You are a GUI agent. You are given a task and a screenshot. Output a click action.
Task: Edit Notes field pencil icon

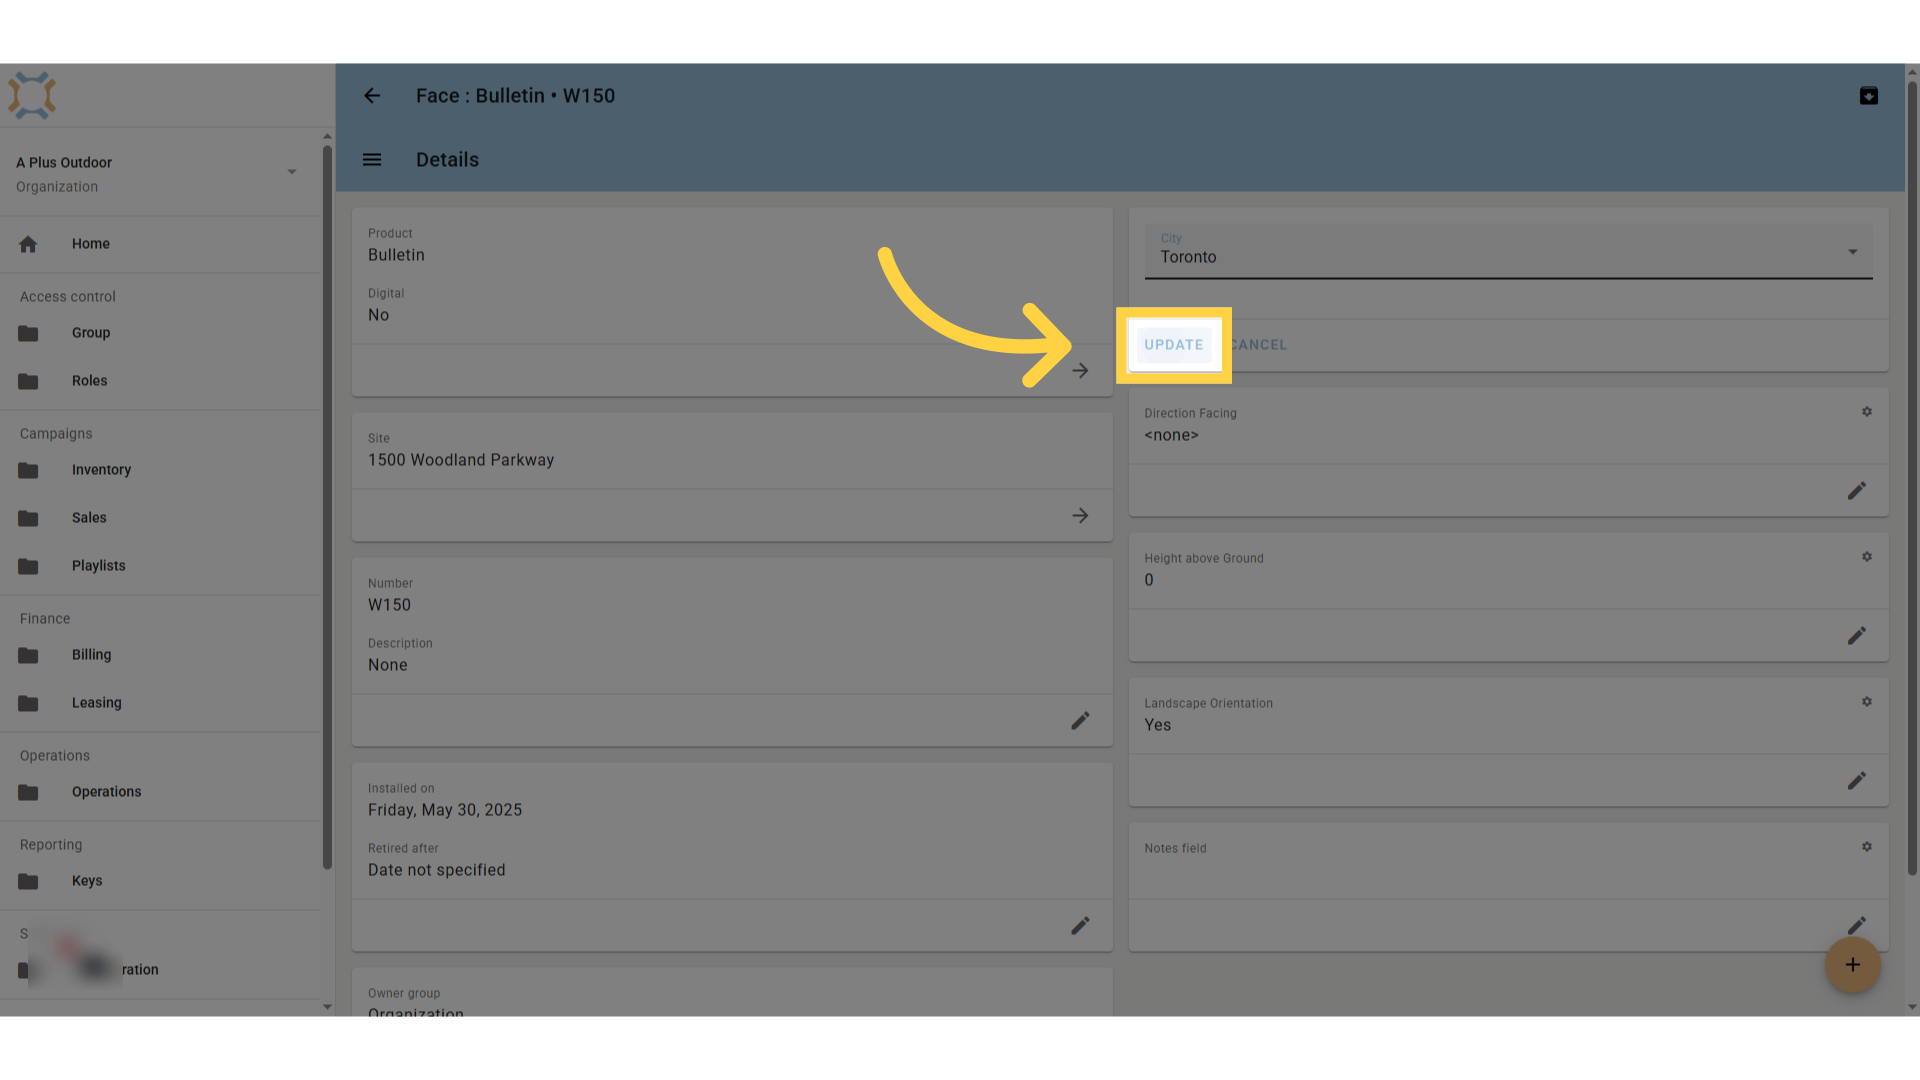[x=1857, y=925]
